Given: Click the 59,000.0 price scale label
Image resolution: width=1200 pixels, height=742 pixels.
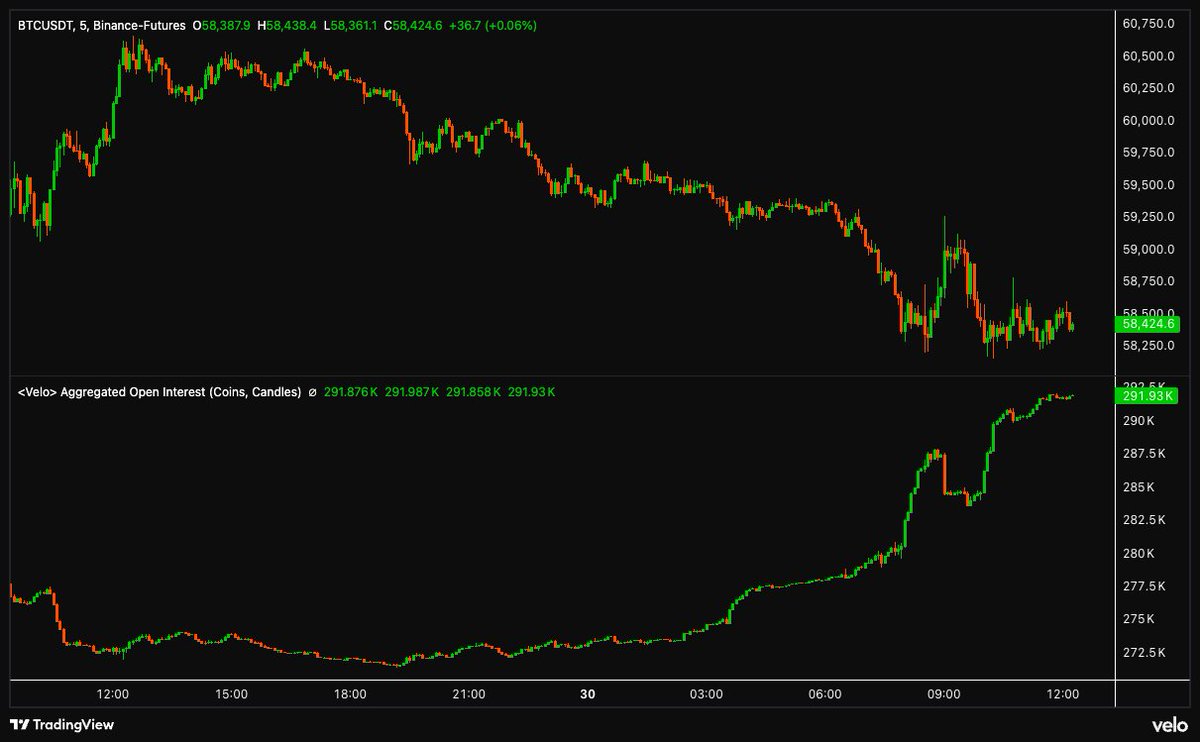Looking at the screenshot, I should 1149,249.
